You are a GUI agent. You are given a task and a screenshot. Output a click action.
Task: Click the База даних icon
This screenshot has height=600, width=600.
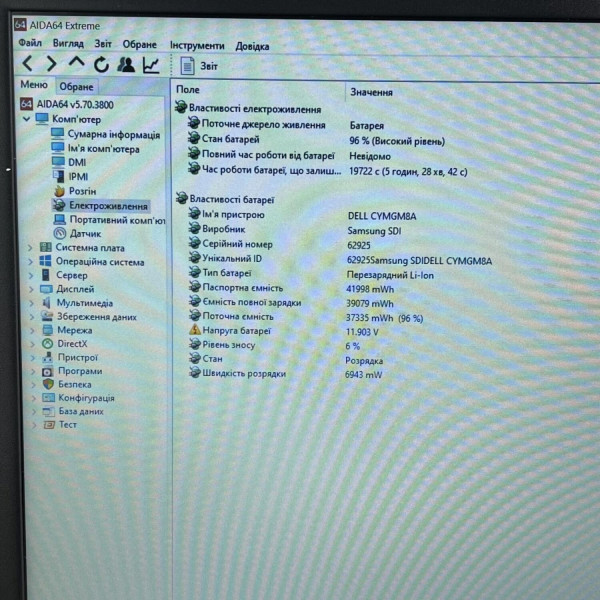coord(49,411)
